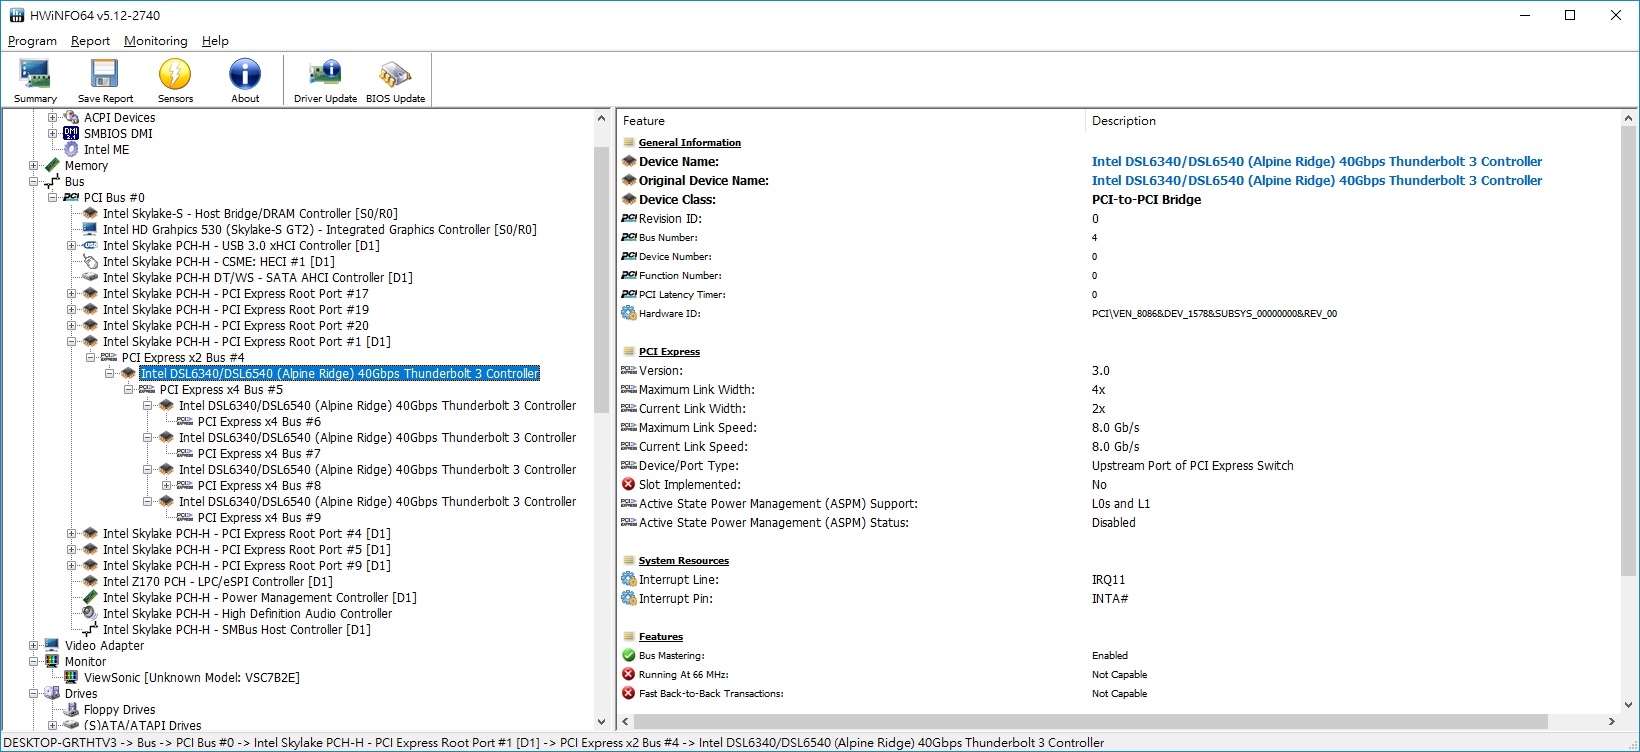
Task: Click the SMBIOS DMI tree icon
Action: click(71, 133)
